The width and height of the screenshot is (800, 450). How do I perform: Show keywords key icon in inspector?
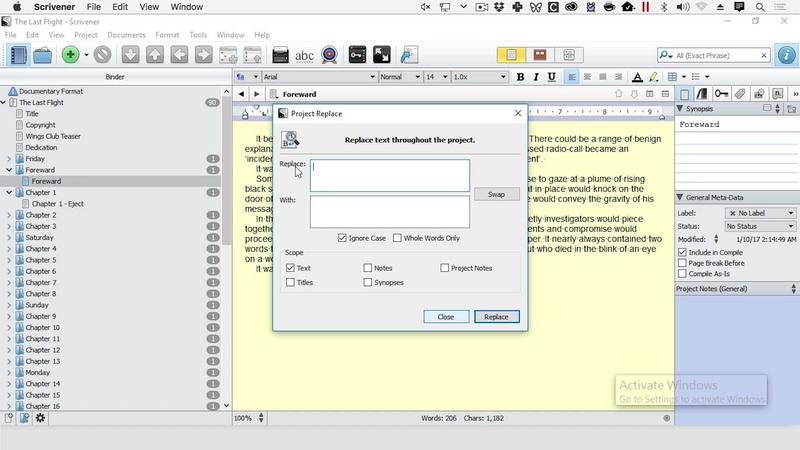click(721, 93)
